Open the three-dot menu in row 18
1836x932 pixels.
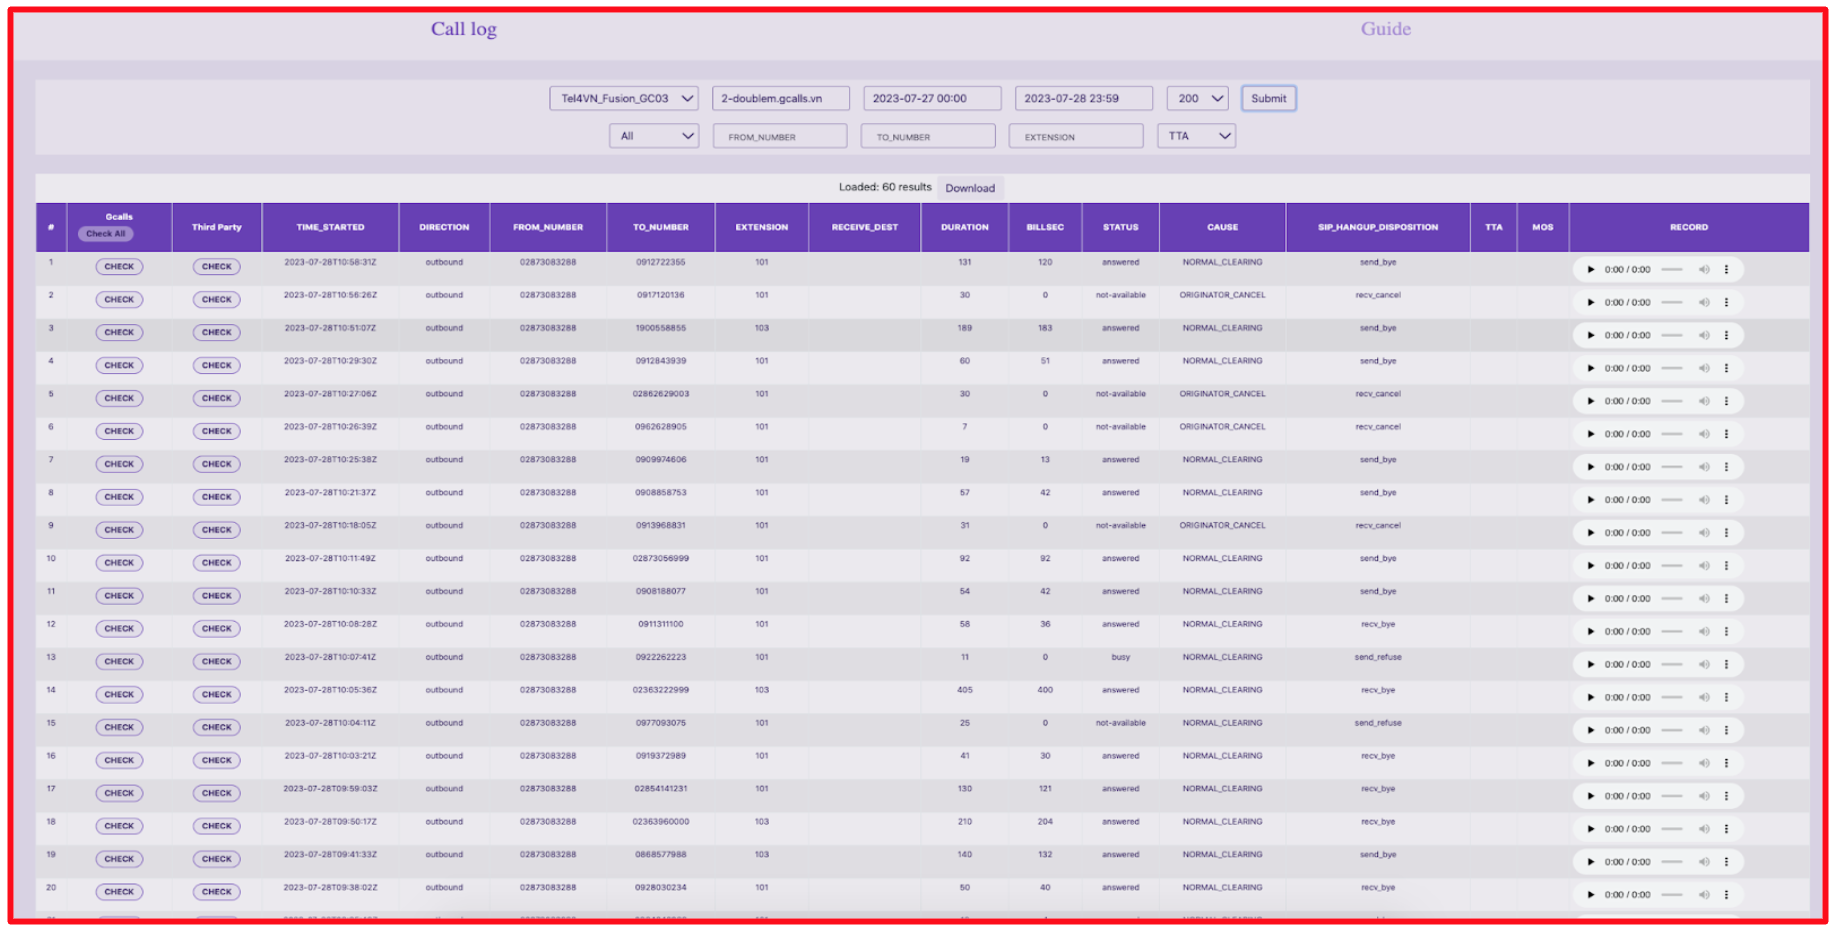point(1726,829)
